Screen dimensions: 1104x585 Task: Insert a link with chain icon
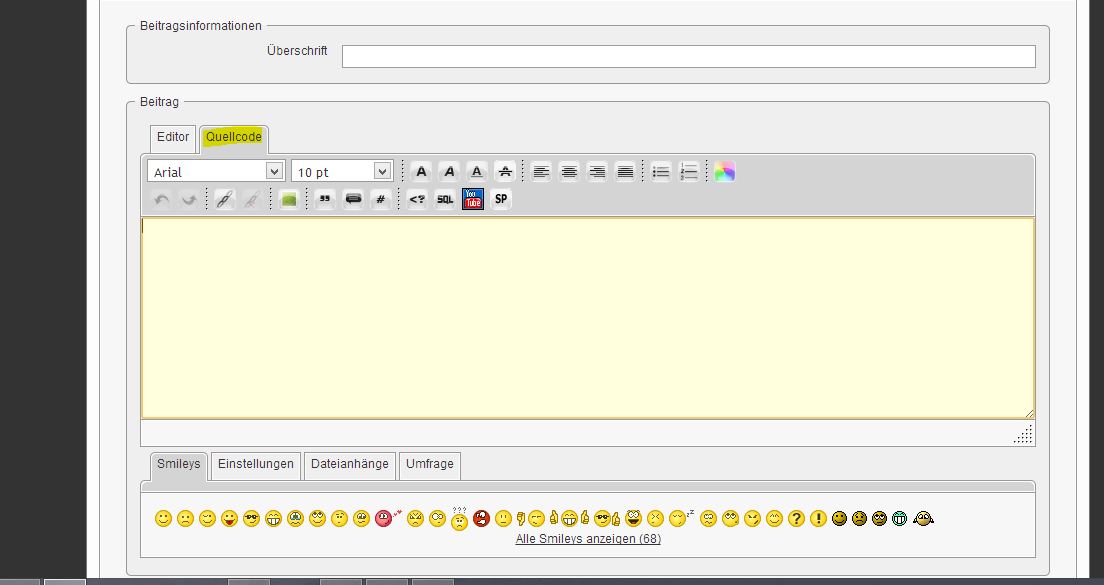[224, 199]
